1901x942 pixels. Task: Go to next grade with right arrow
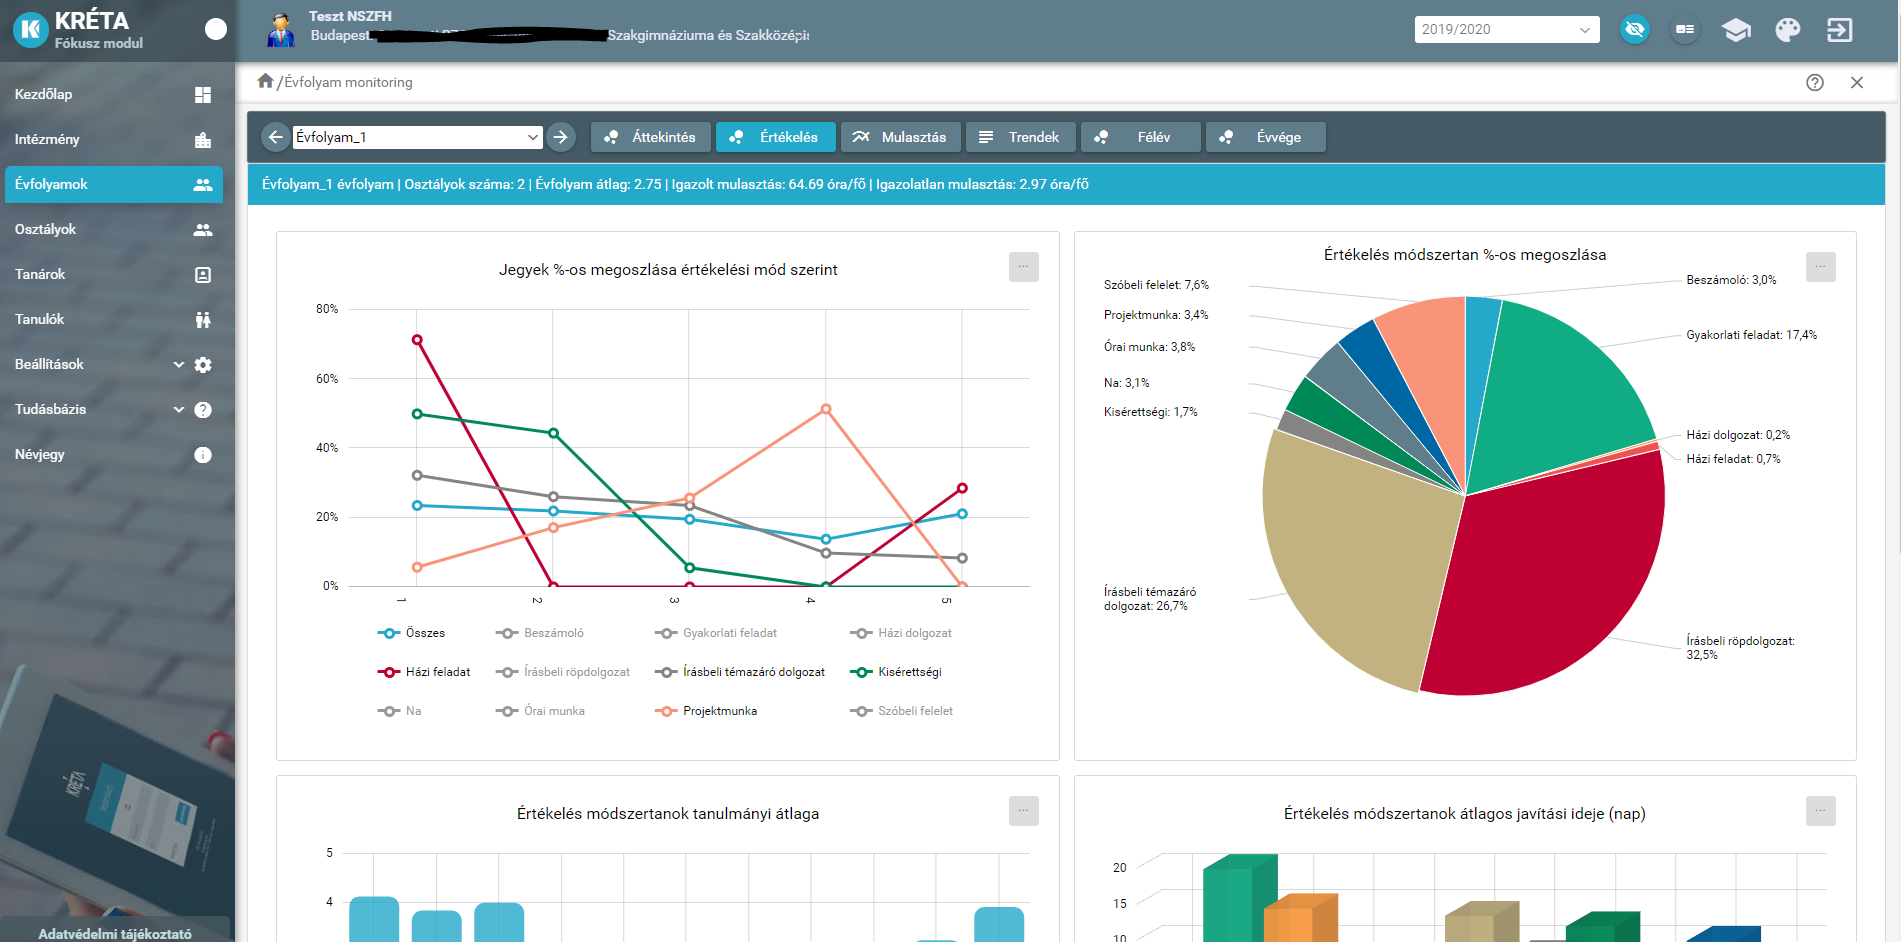561,137
